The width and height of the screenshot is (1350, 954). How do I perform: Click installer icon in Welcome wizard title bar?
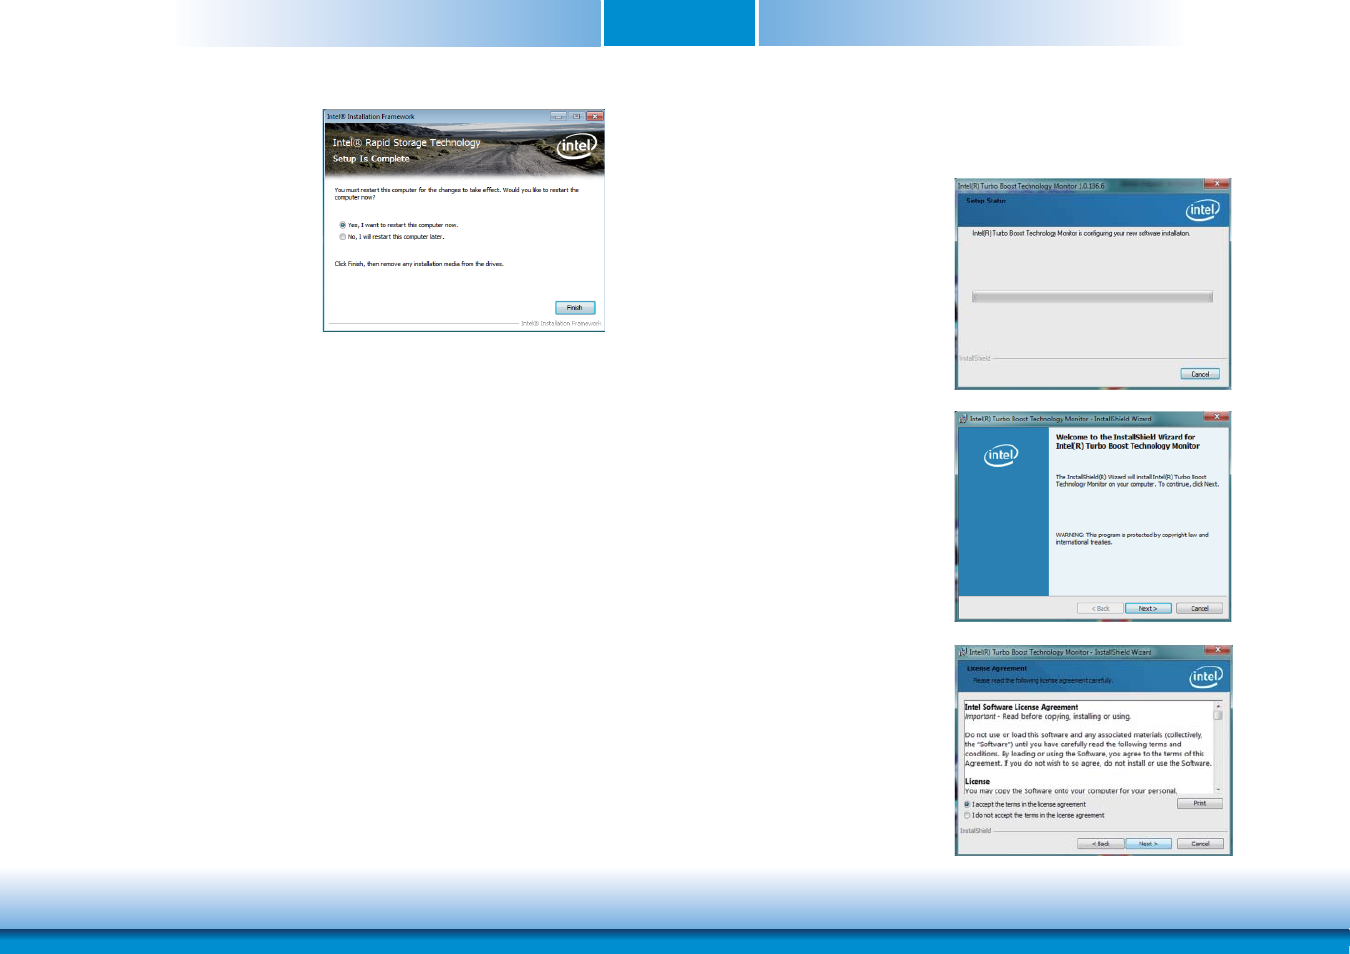point(963,419)
